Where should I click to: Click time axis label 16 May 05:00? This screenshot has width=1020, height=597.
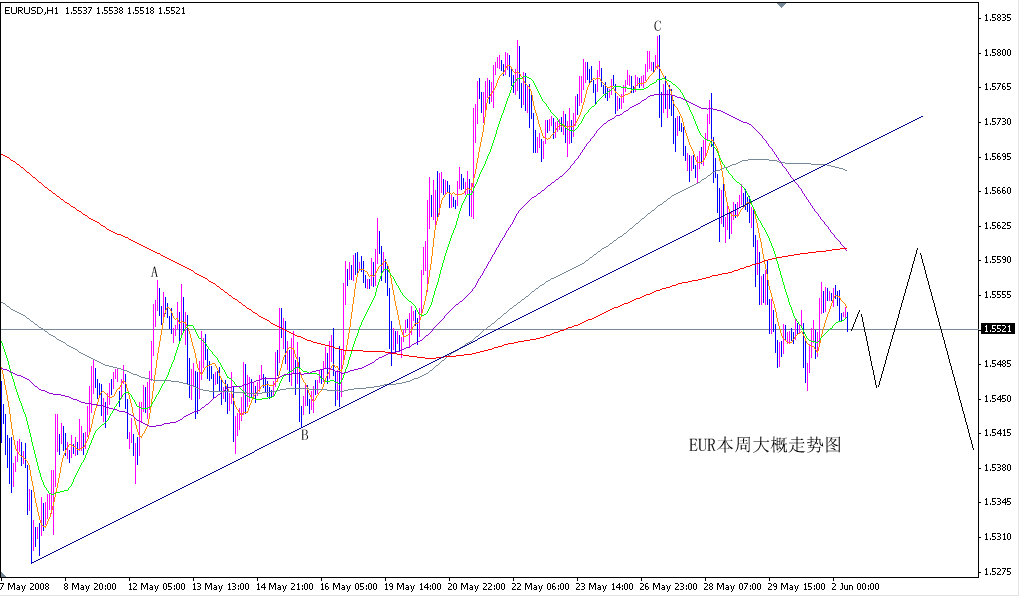click(x=349, y=587)
